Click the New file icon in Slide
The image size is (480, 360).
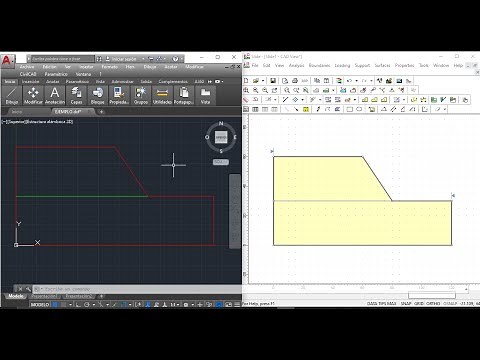(x=246, y=81)
